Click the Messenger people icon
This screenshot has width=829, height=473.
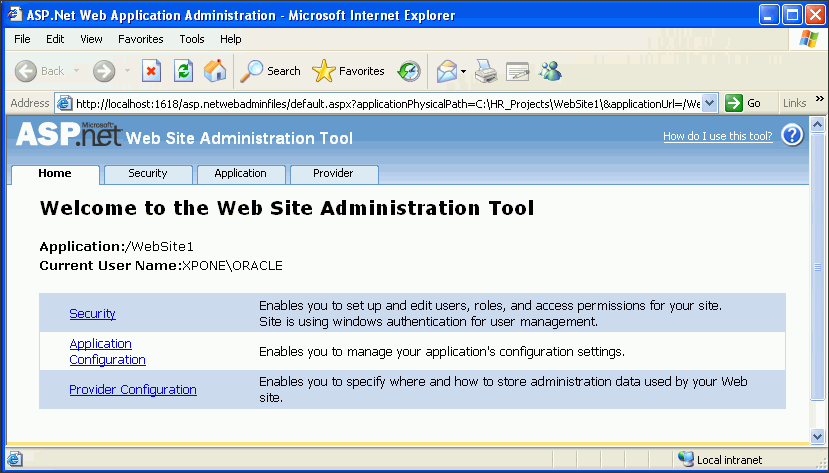pyautogui.click(x=550, y=71)
